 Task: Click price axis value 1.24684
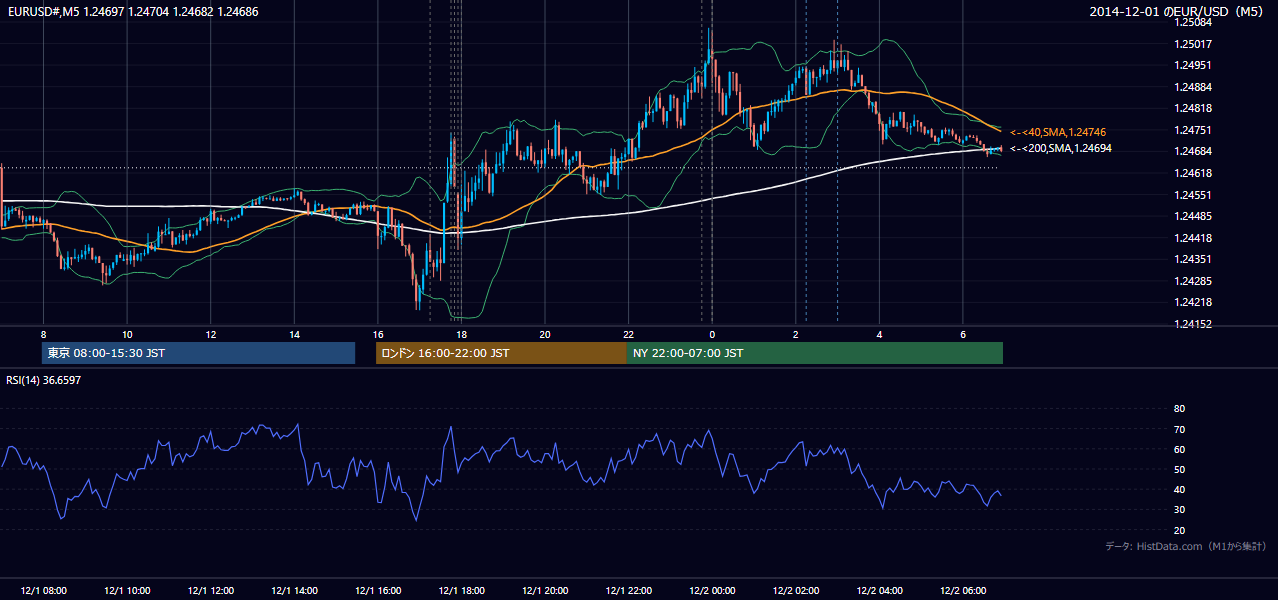(x=1192, y=151)
